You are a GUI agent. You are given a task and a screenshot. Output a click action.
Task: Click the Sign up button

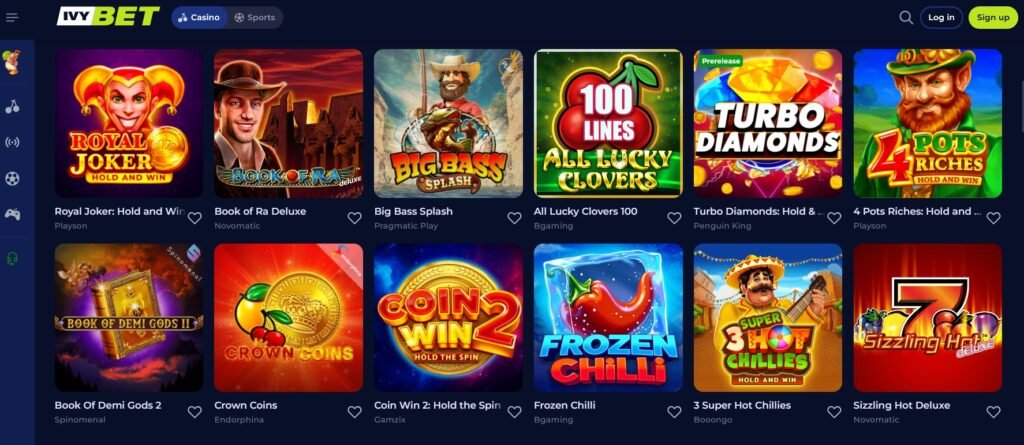click(x=993, y=18)
